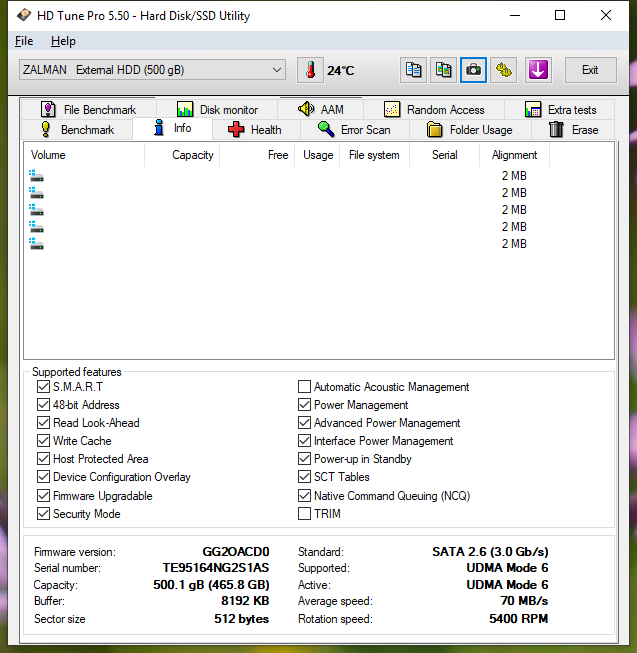Switch to the Extra tests tab
This screenshot has width=637, height=653.
[x=560, y=110]
